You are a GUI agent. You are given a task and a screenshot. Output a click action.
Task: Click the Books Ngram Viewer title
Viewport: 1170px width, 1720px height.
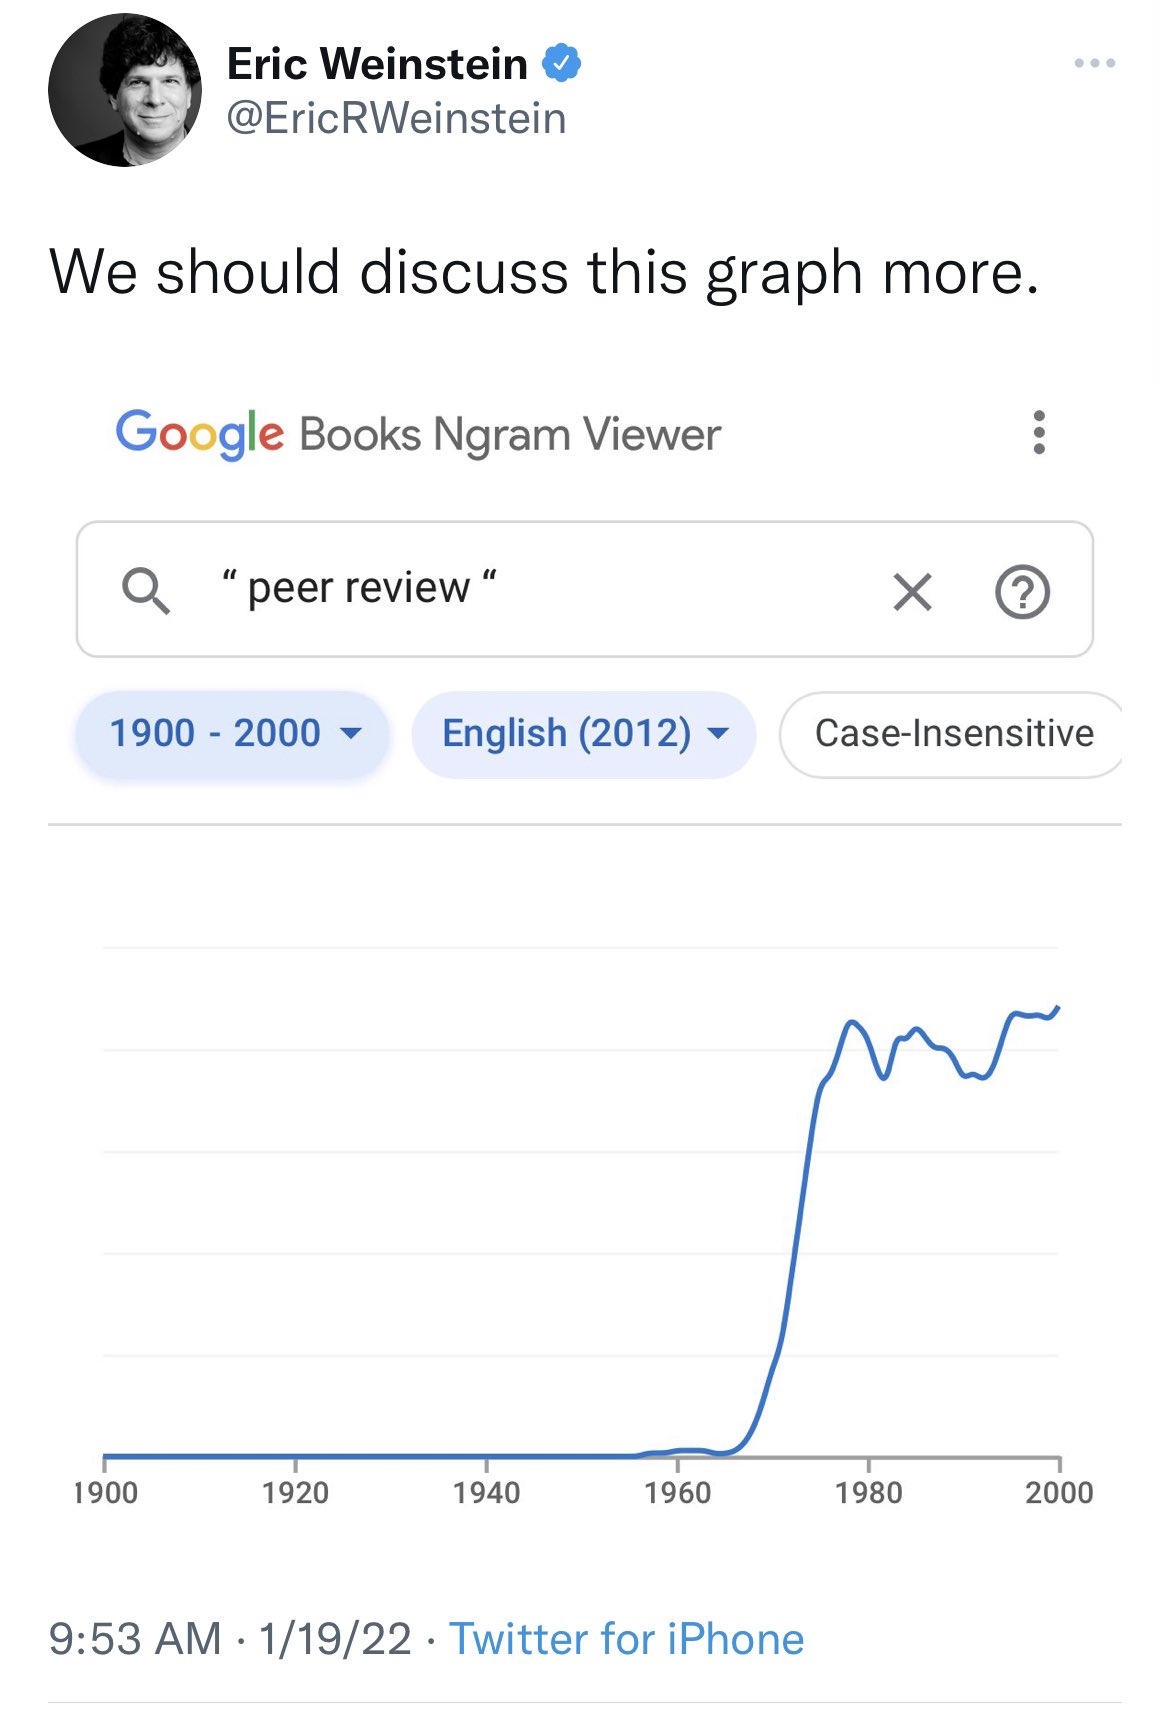tap(509, 434)
